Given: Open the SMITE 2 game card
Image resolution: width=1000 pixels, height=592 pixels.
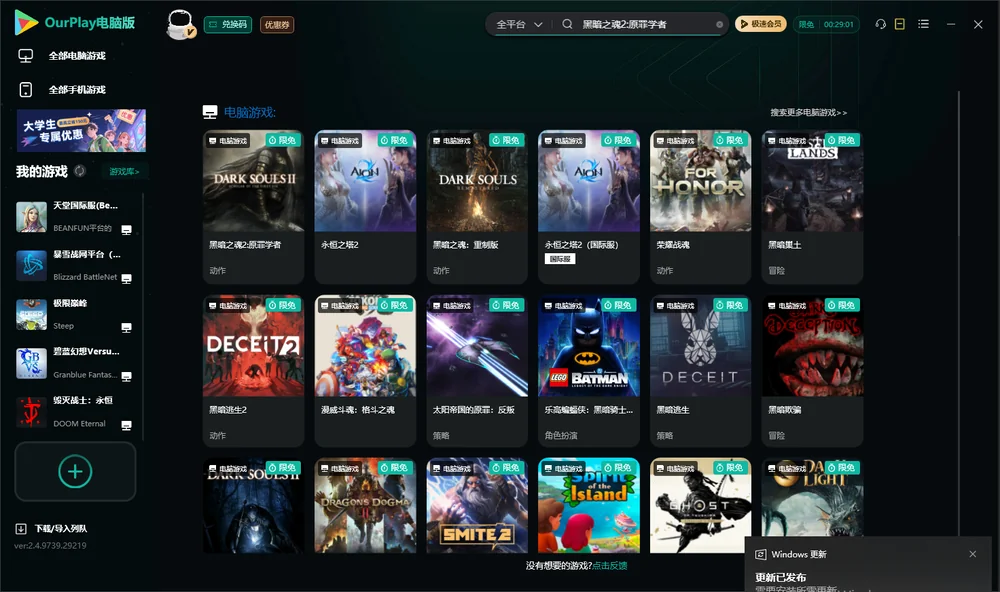Looking at the screenshot, I should click(x=477, y=505).
